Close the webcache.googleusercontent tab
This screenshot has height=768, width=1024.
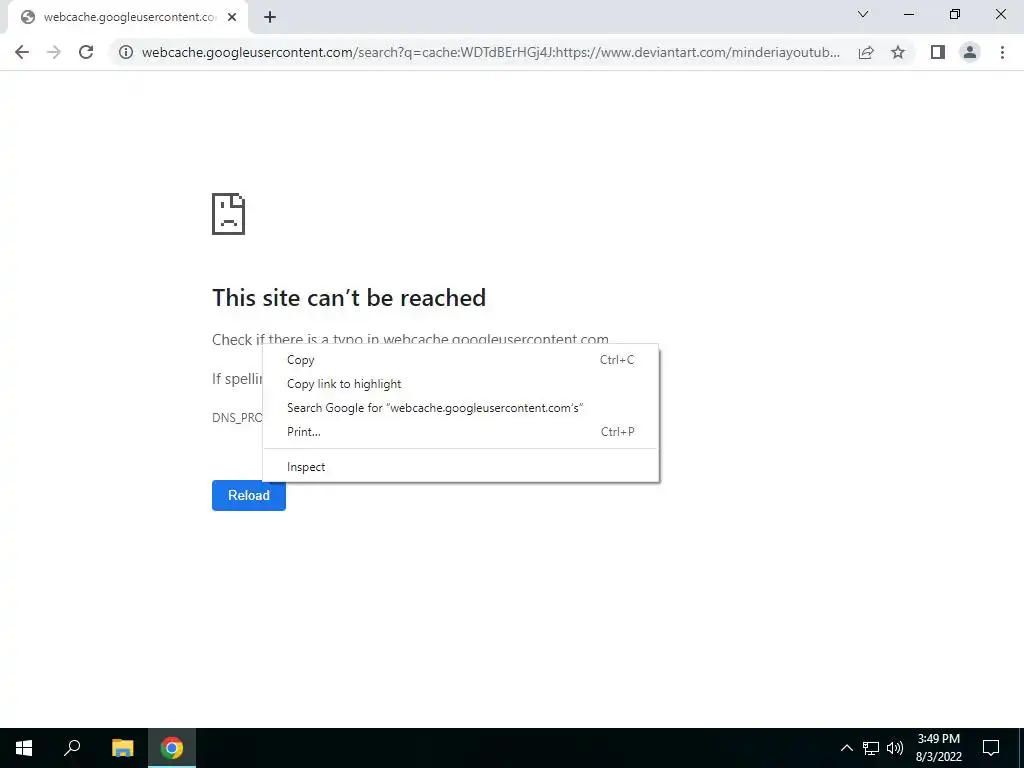[x=232, y=18]
